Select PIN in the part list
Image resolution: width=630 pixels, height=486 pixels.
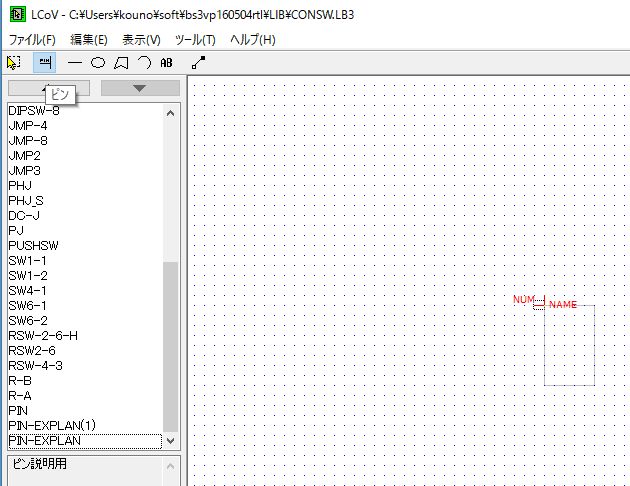[x=85, y=410]
